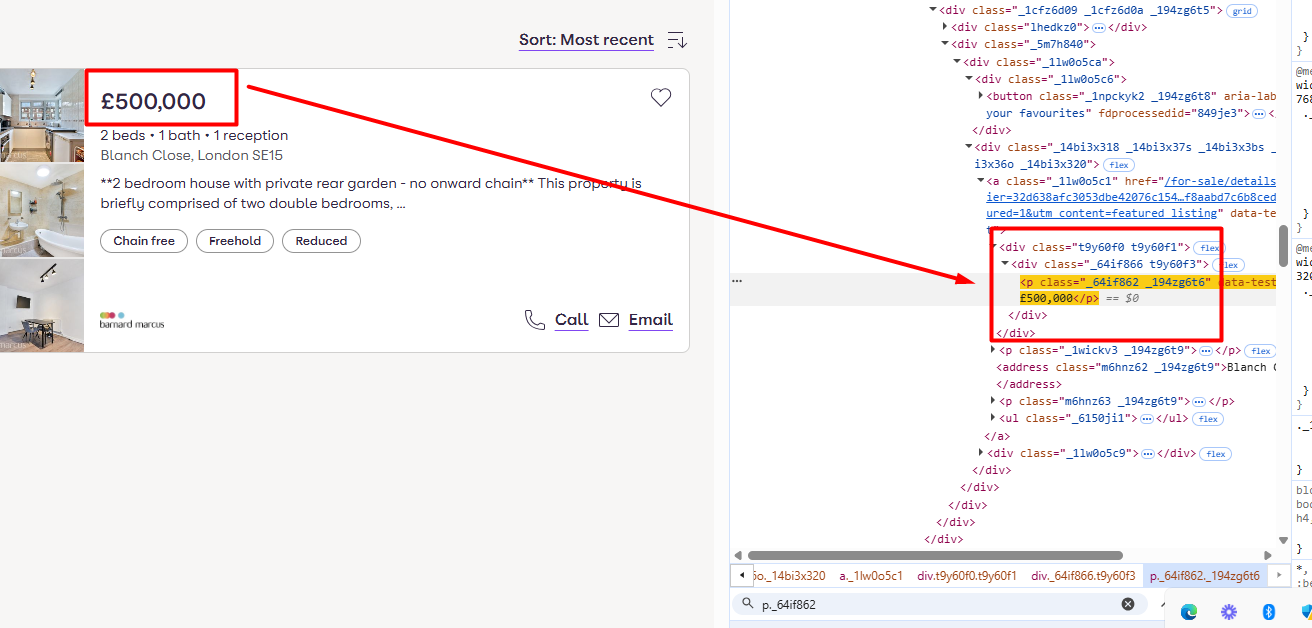The height and width of the screenshot is (628, 1312).
Task: Expand the ul element _6150ji1 node
Action: coord(993,418)
